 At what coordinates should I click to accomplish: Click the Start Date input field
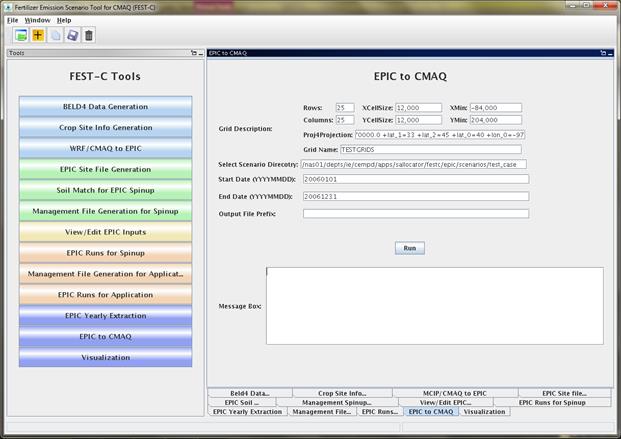click(x=416, y=179)
